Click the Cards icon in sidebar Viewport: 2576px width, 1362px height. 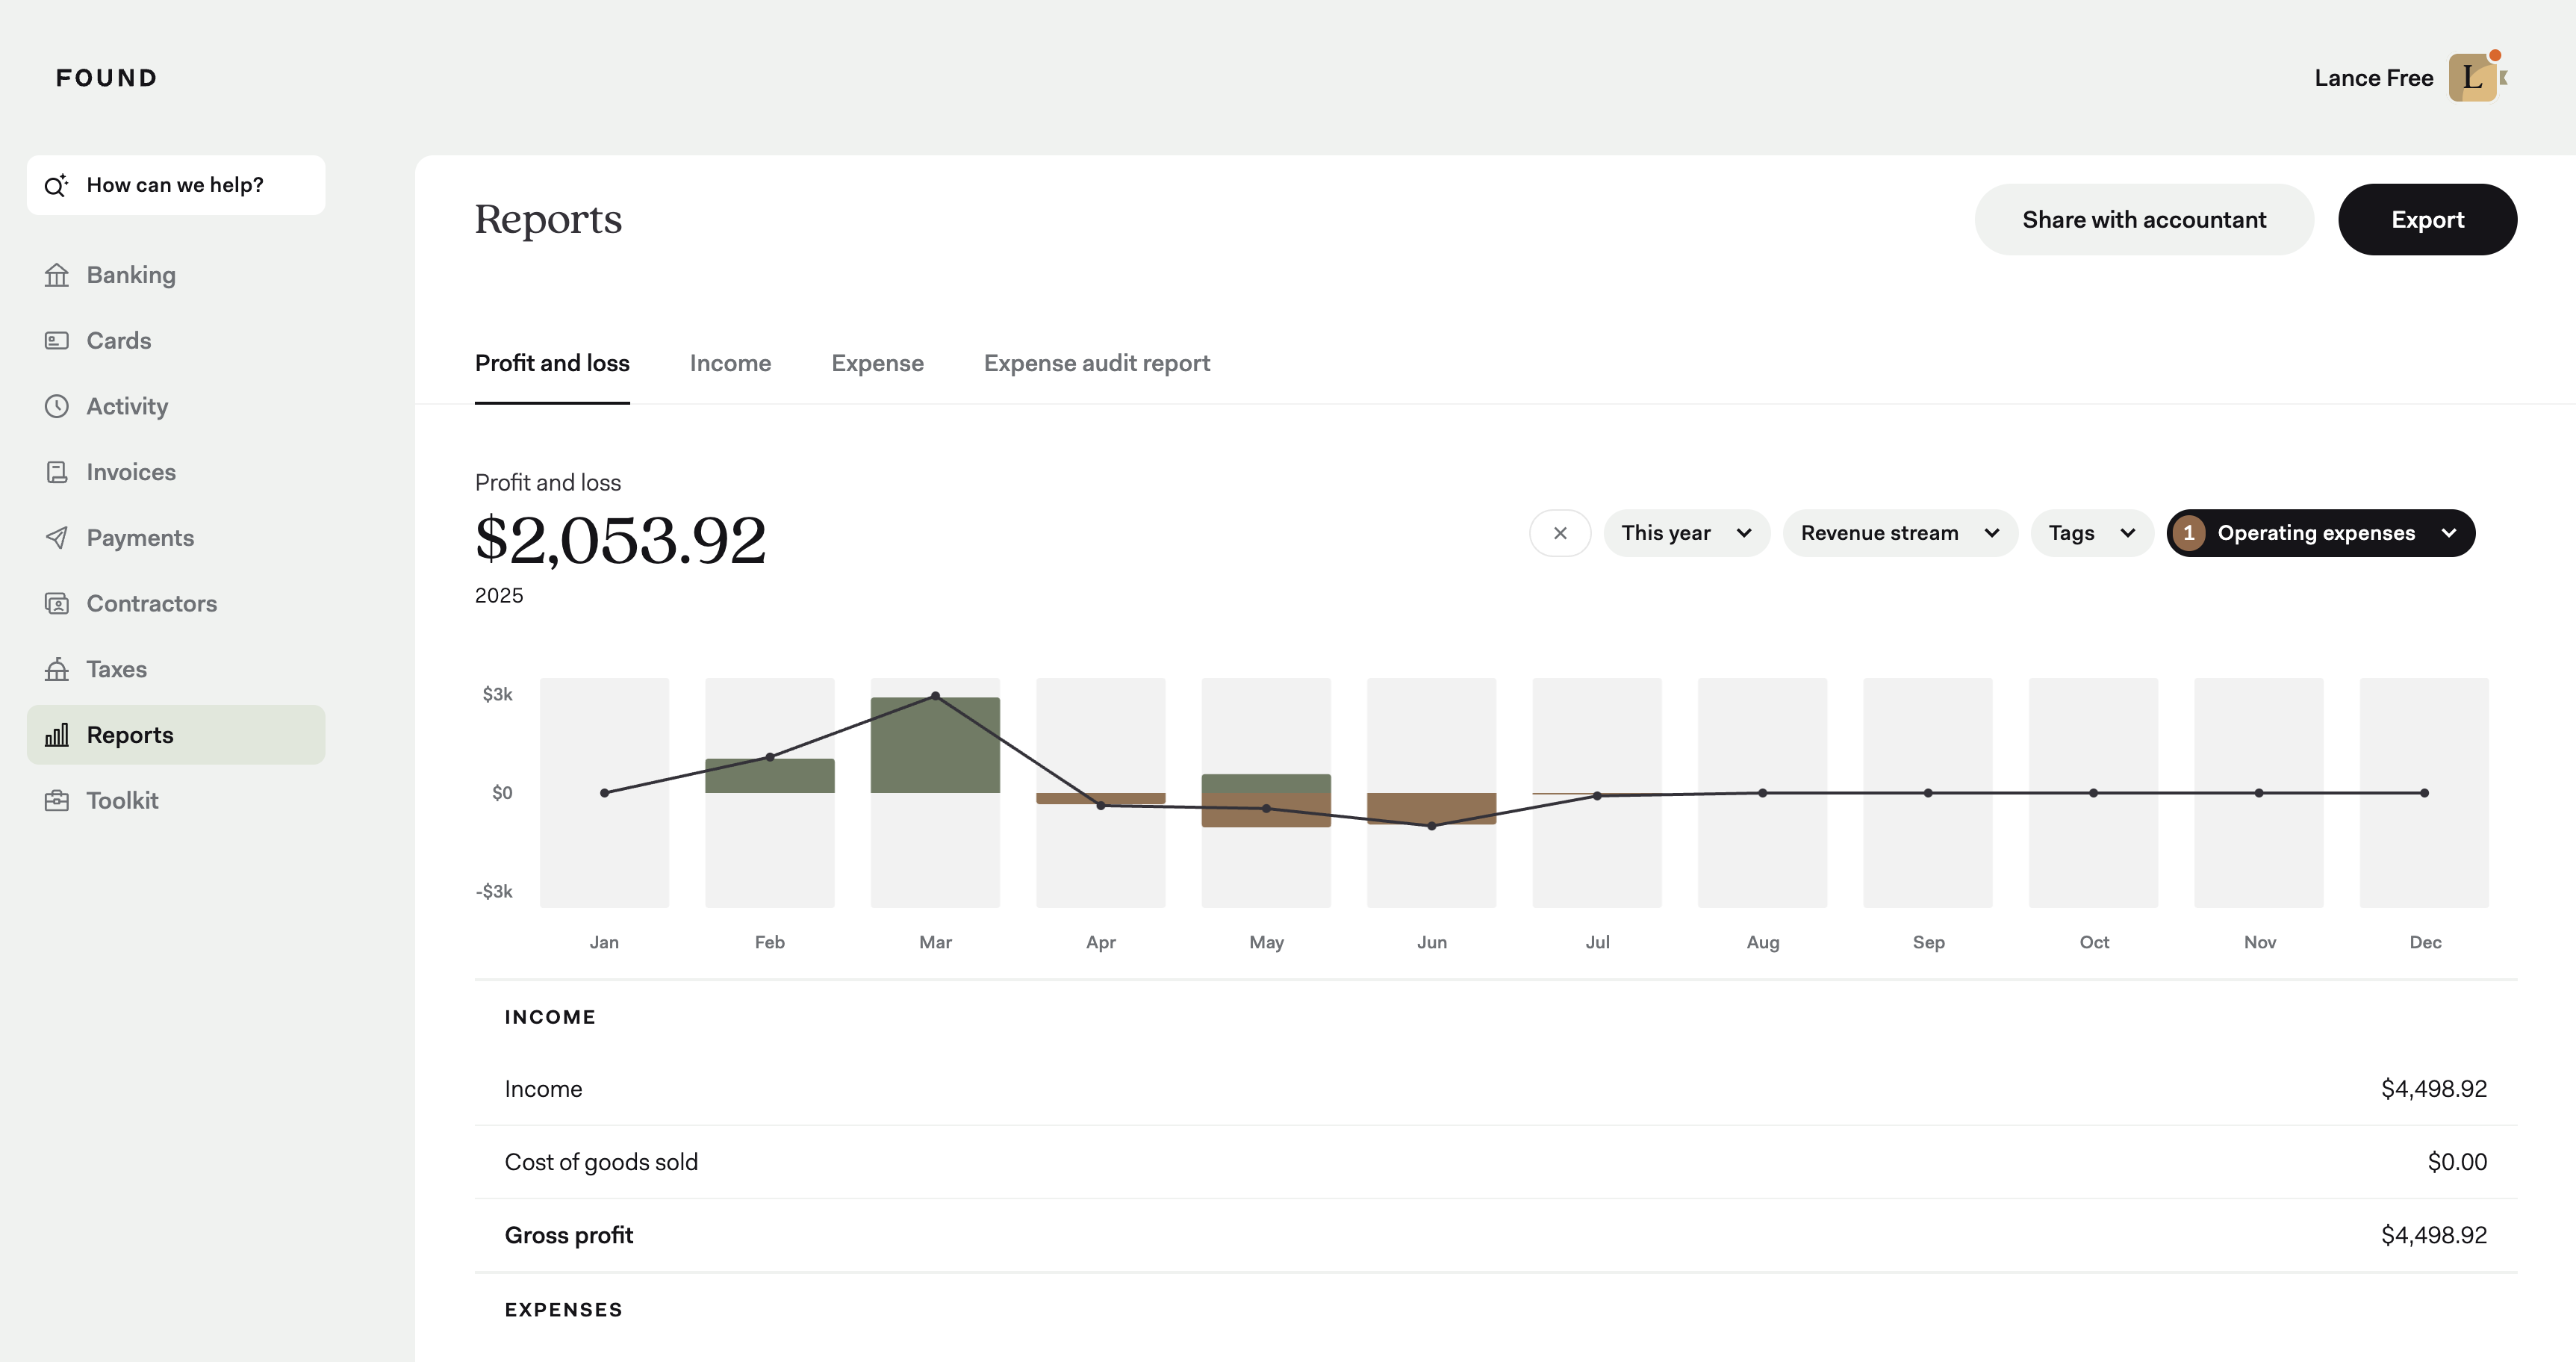pos(57,341)
